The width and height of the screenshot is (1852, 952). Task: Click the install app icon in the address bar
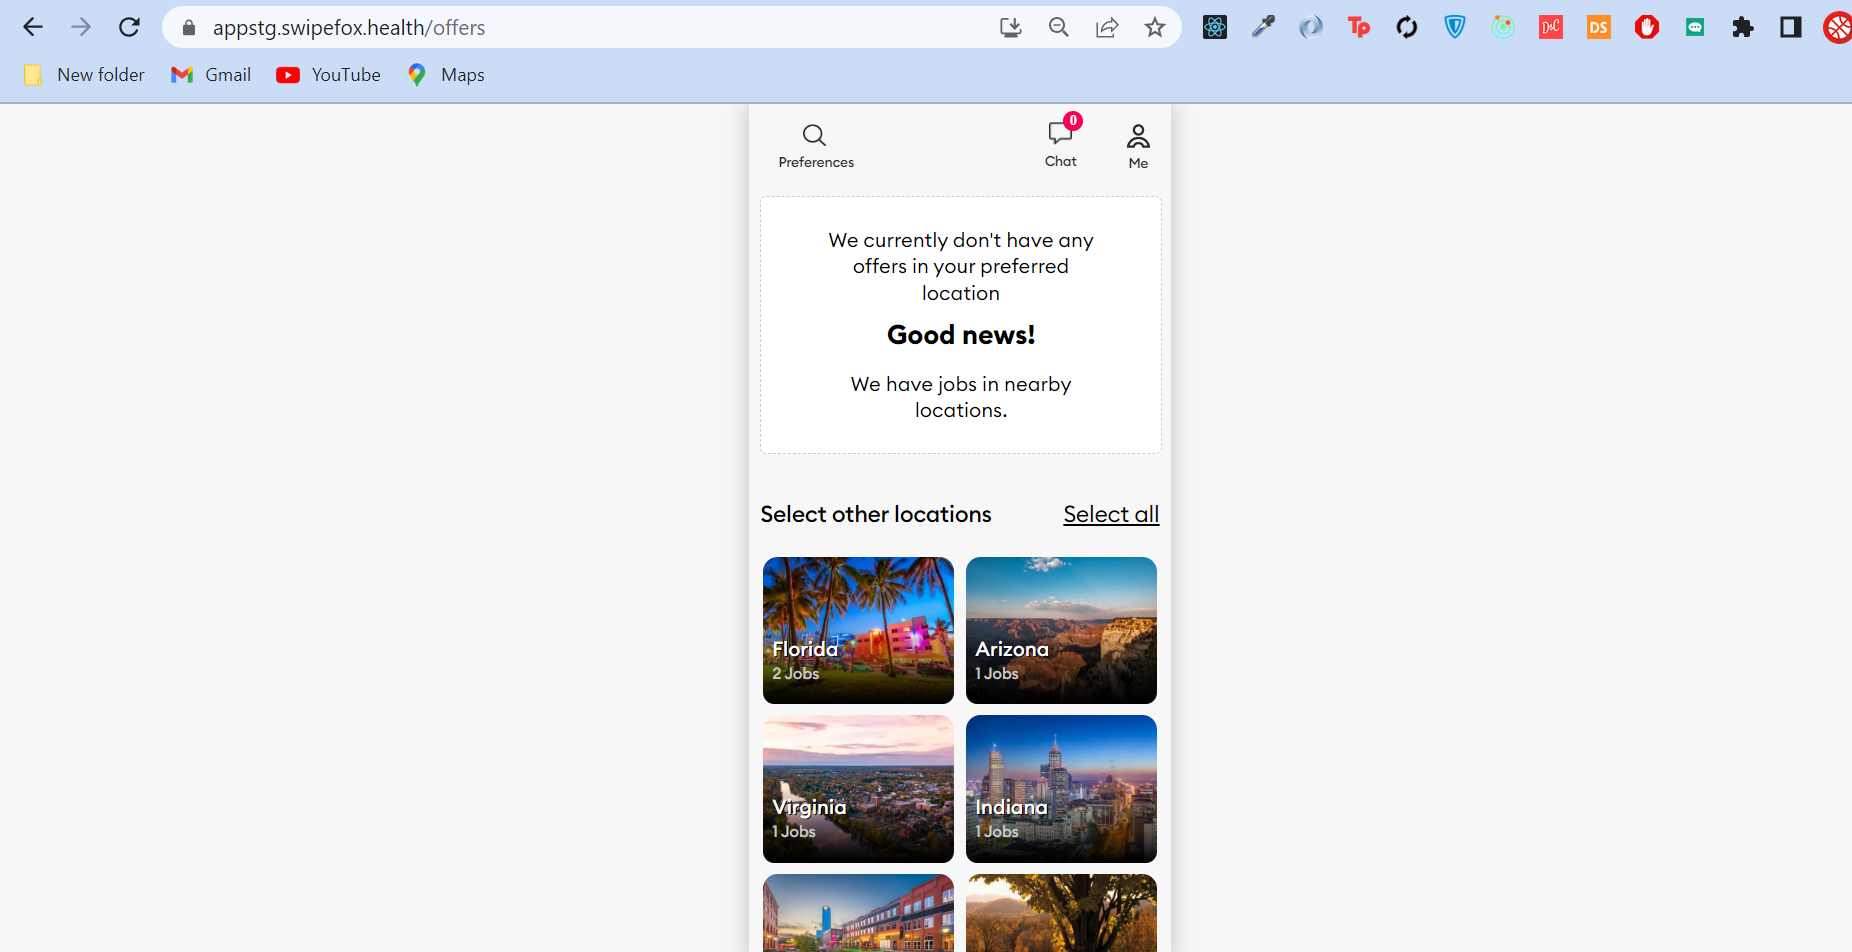pyautogui.click(x=1011, y=27)
